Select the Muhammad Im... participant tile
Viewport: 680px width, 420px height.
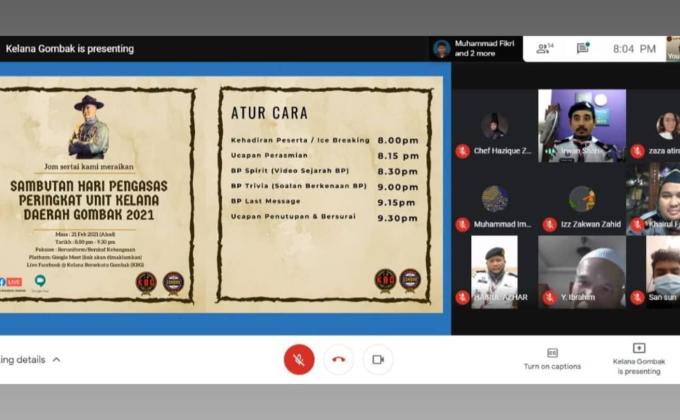pos(494,199)
